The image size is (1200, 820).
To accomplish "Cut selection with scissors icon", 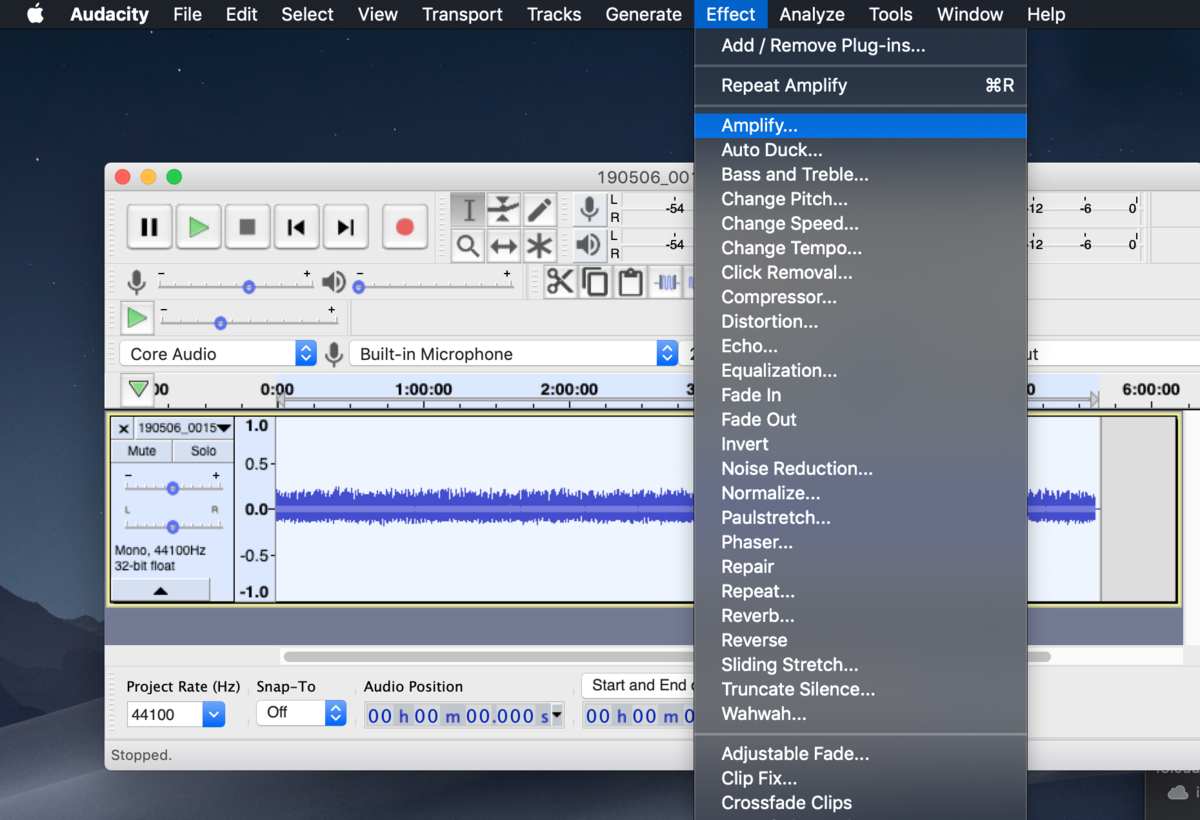I will [x=560, y=282].
